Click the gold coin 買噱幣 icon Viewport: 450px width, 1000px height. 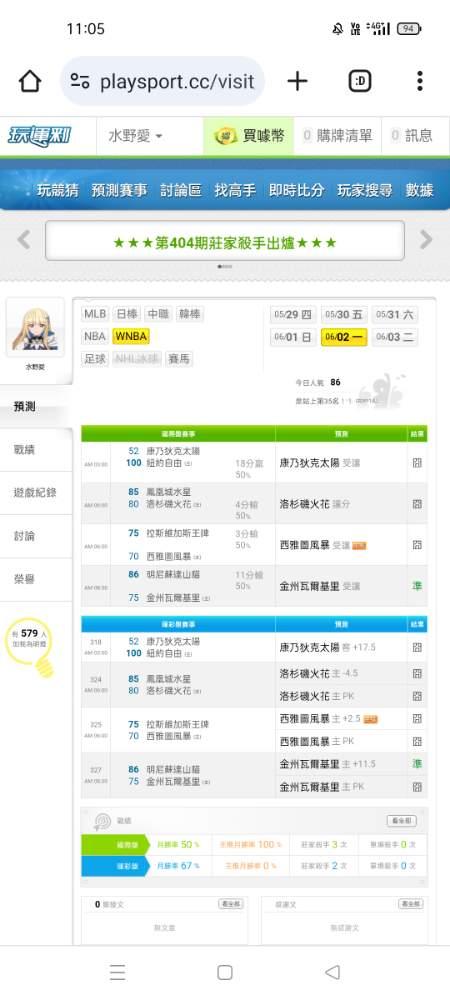tap(226, 136)
